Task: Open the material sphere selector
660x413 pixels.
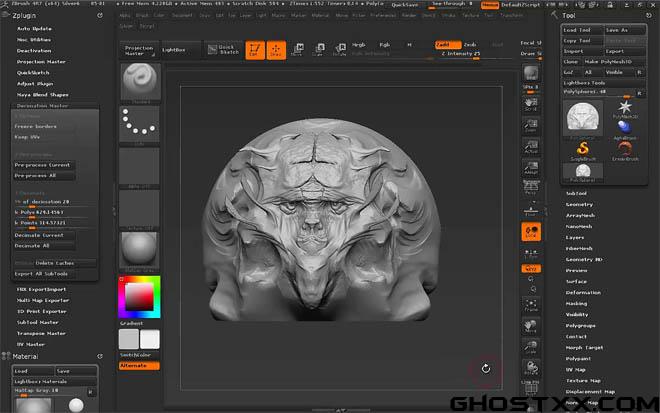Action: click(139, 249)
